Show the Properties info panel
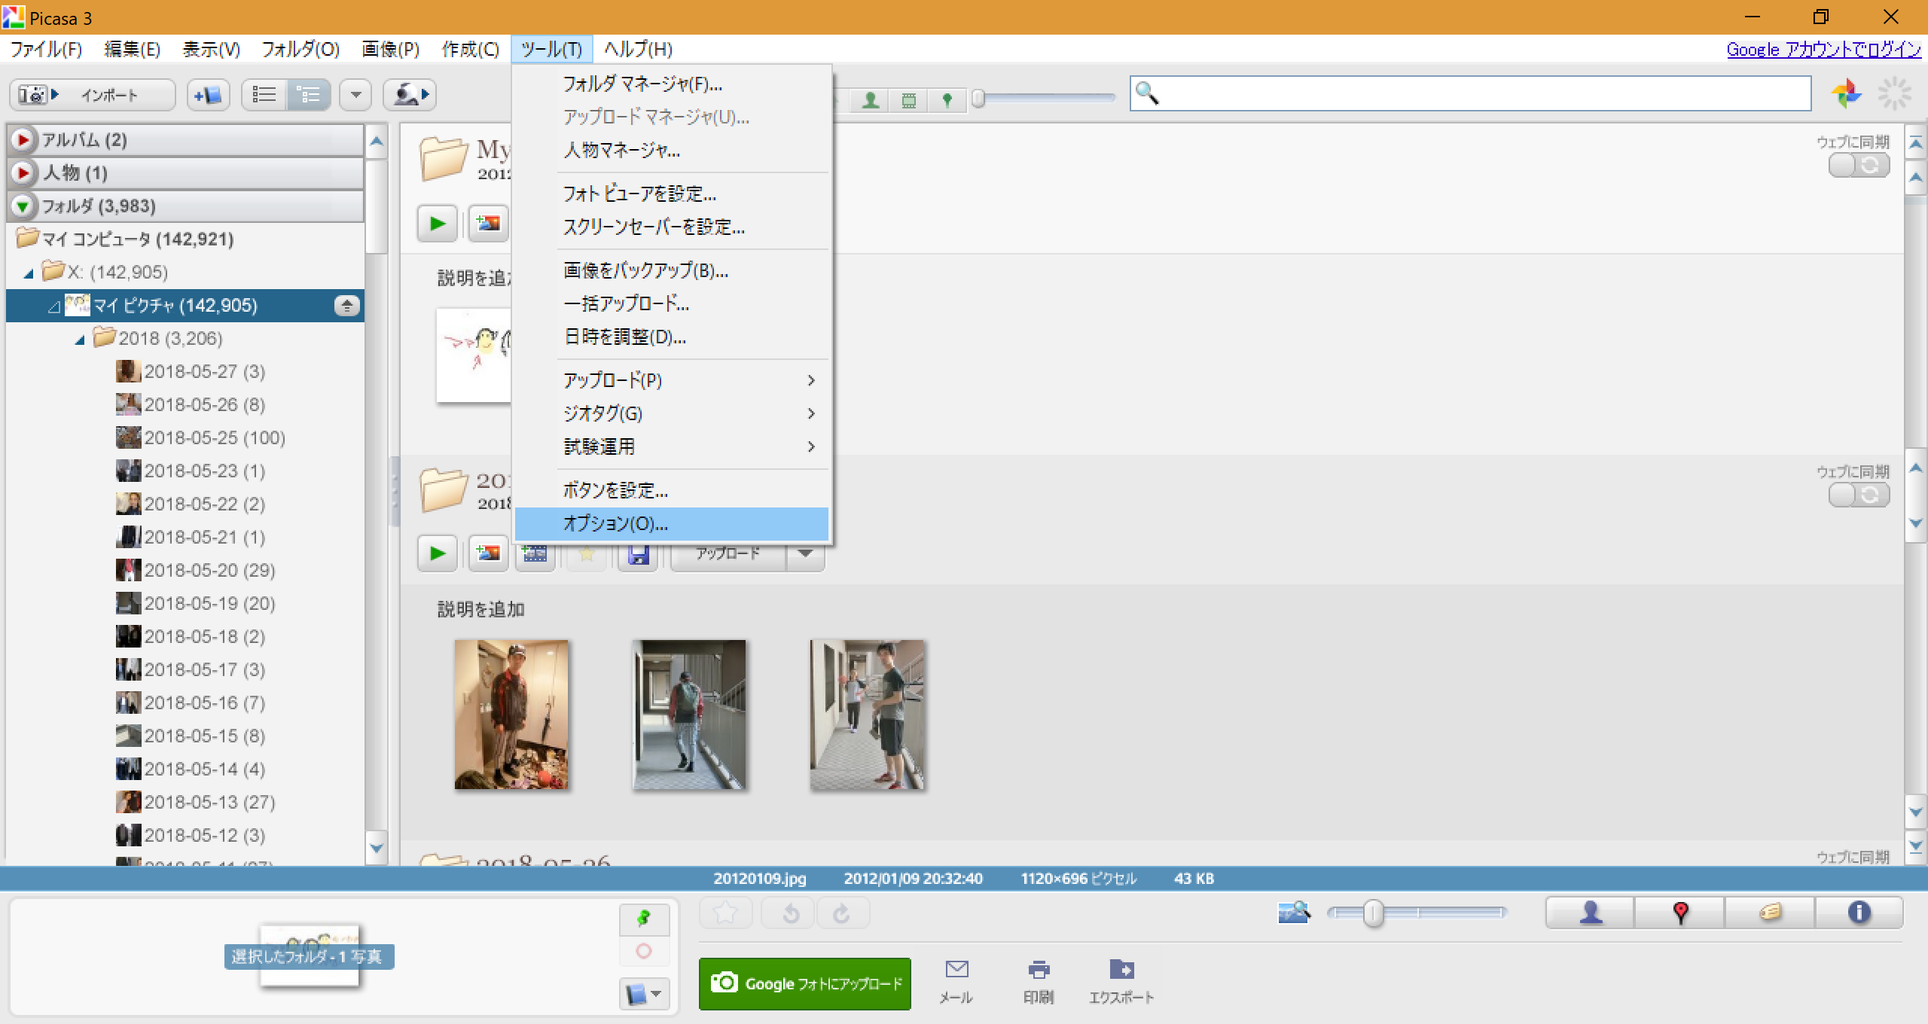Image resolution: width=1928 pixels, height=1024 pixels. [1859, 912]
